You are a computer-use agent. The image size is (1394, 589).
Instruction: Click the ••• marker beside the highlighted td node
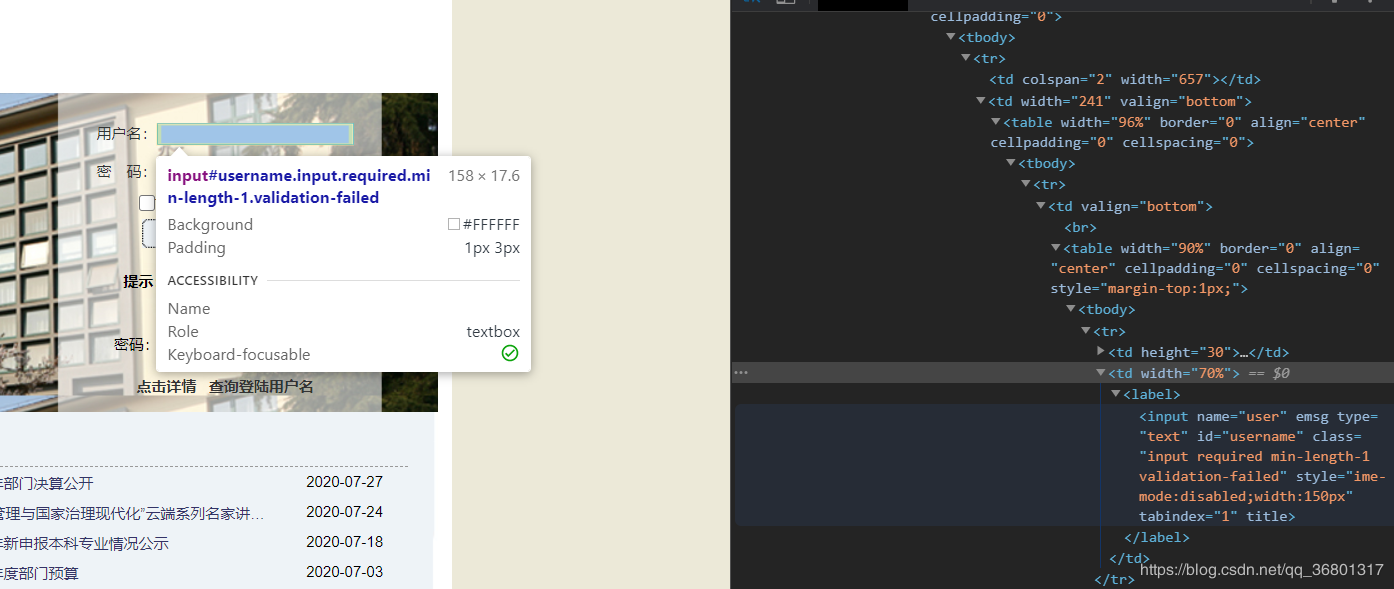[x=741, y=372]
